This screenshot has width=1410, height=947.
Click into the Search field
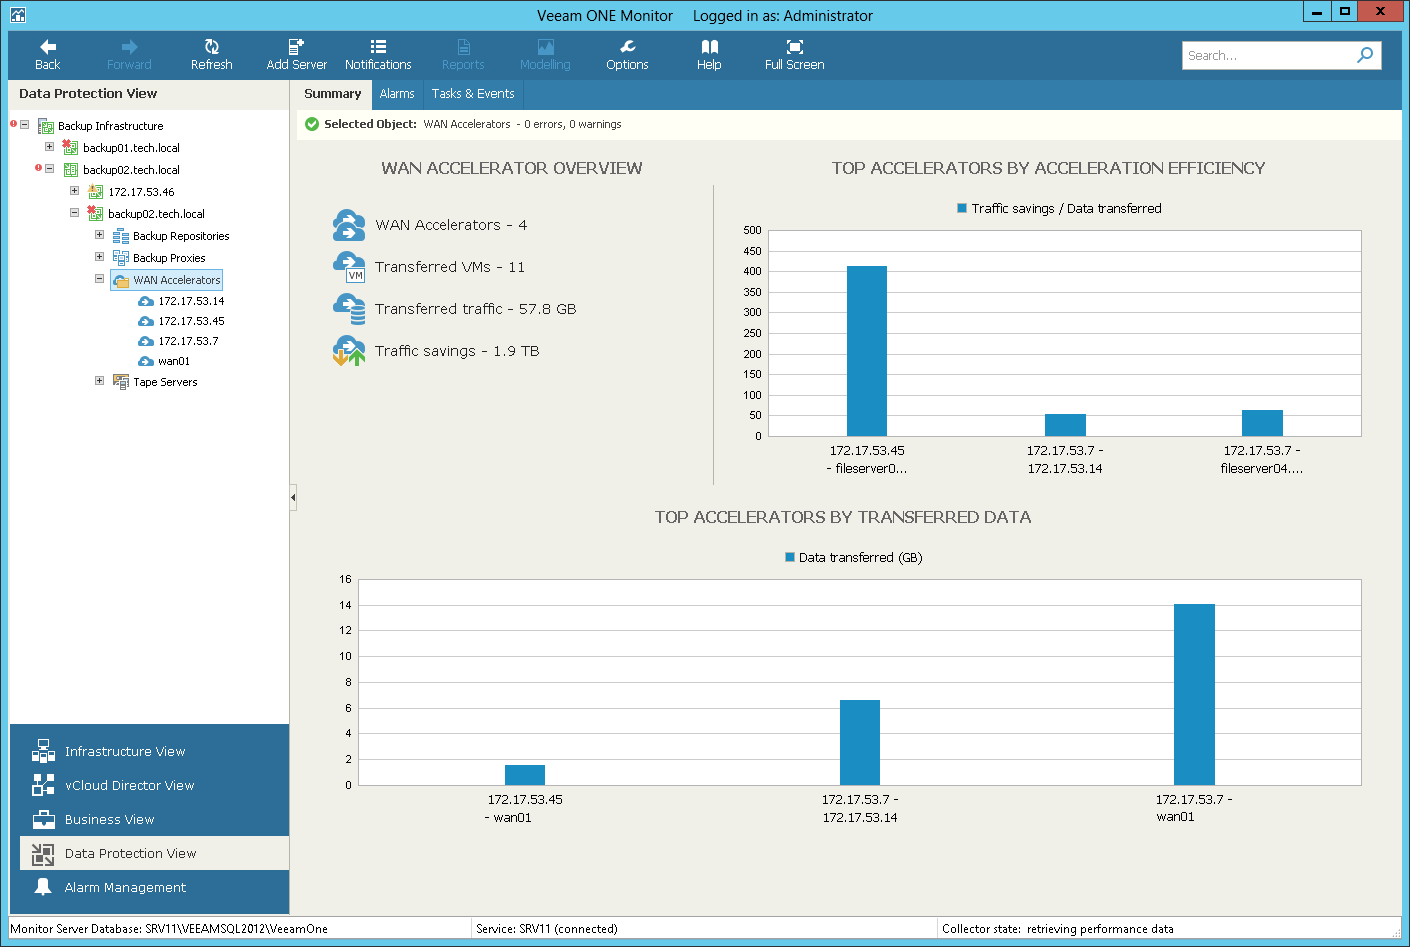point(1268,55)
